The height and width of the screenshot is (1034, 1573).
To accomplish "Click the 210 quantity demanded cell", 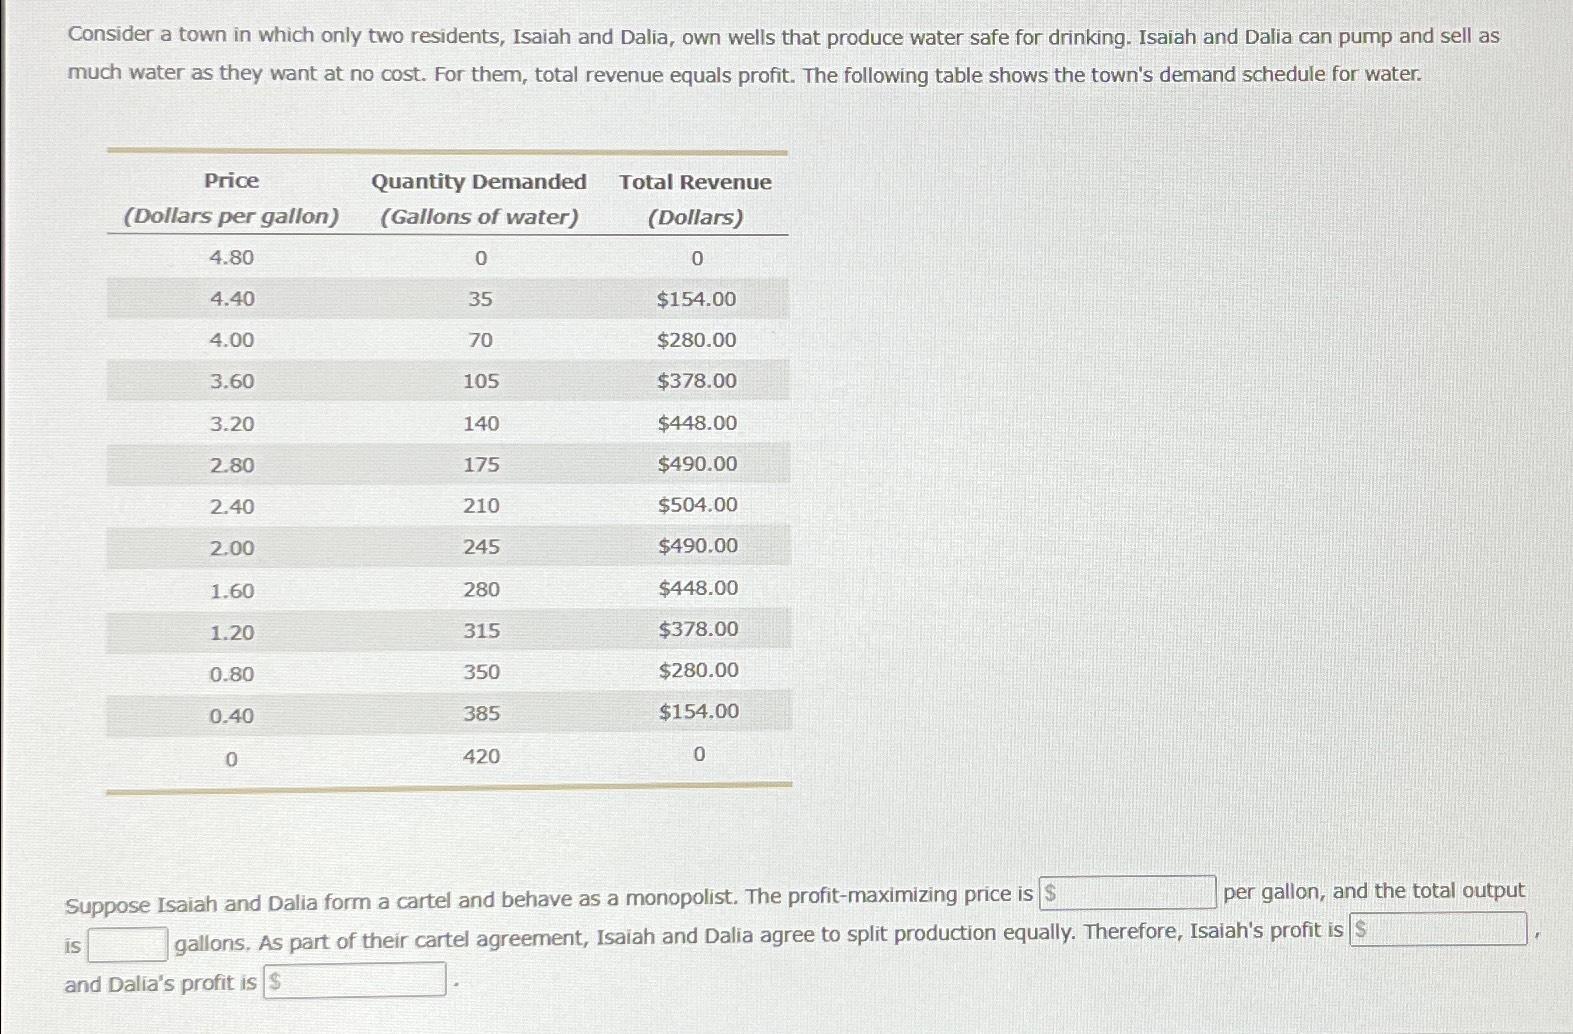I will 481,506.
